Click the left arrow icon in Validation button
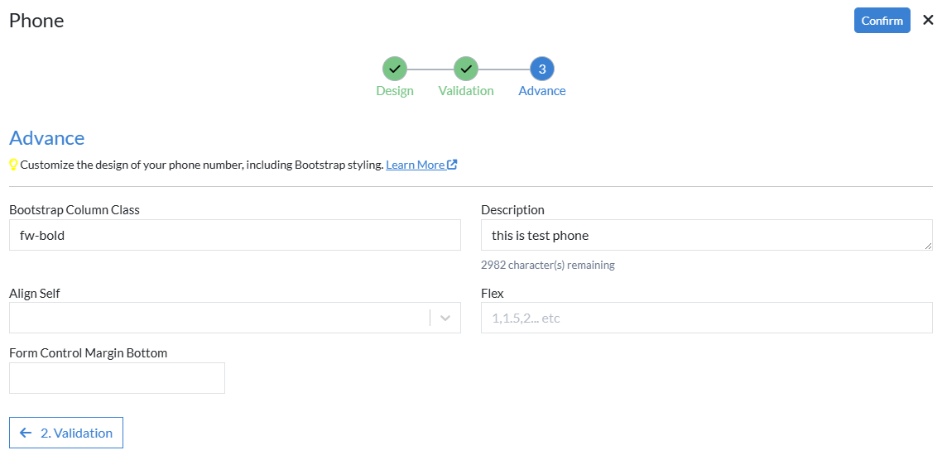 [x=26, y=433]
